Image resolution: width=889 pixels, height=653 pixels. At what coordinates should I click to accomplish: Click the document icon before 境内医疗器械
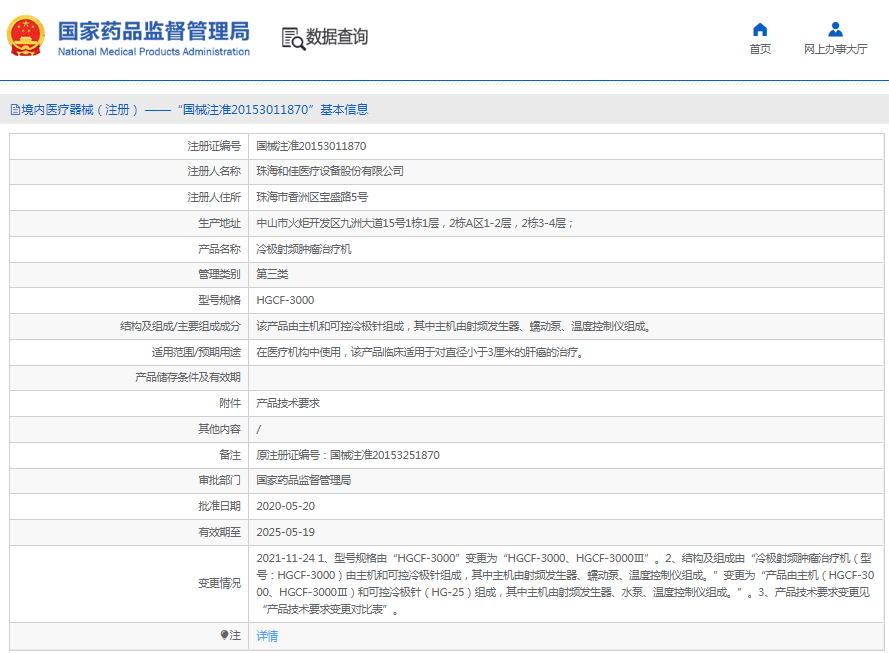click(15, 110)
